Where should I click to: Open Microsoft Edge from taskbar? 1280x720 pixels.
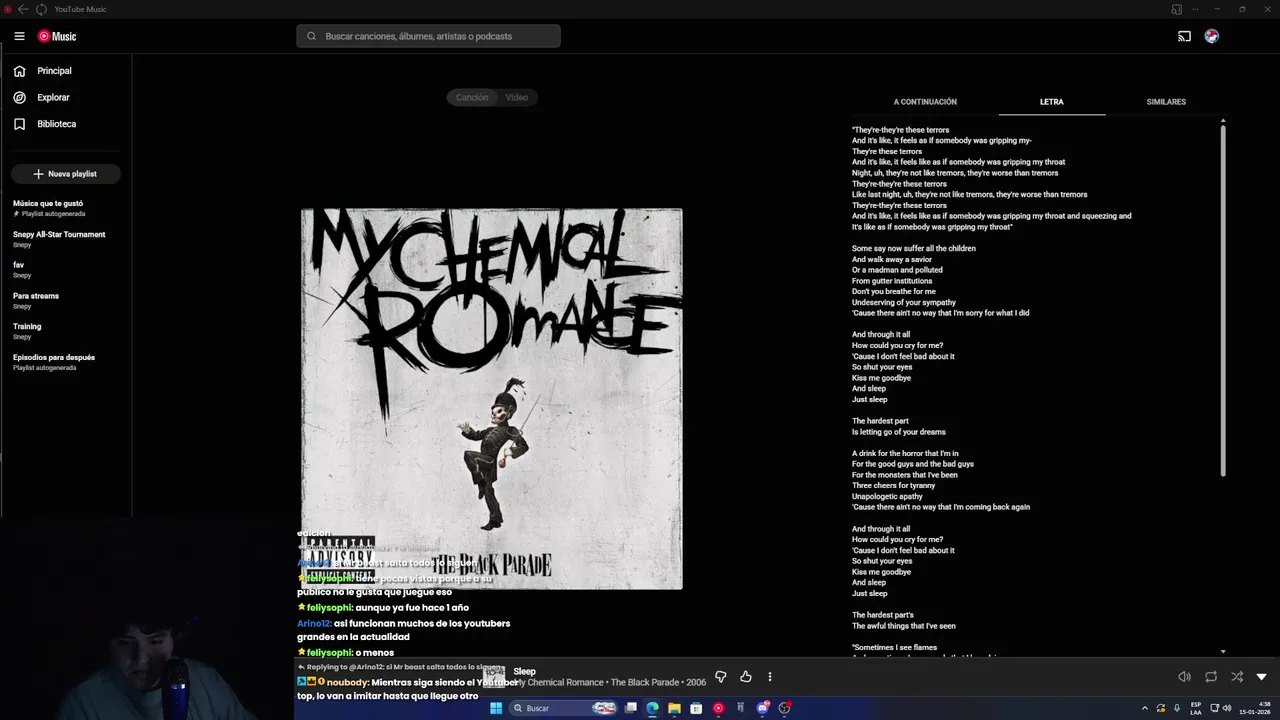tap(652, 708)
